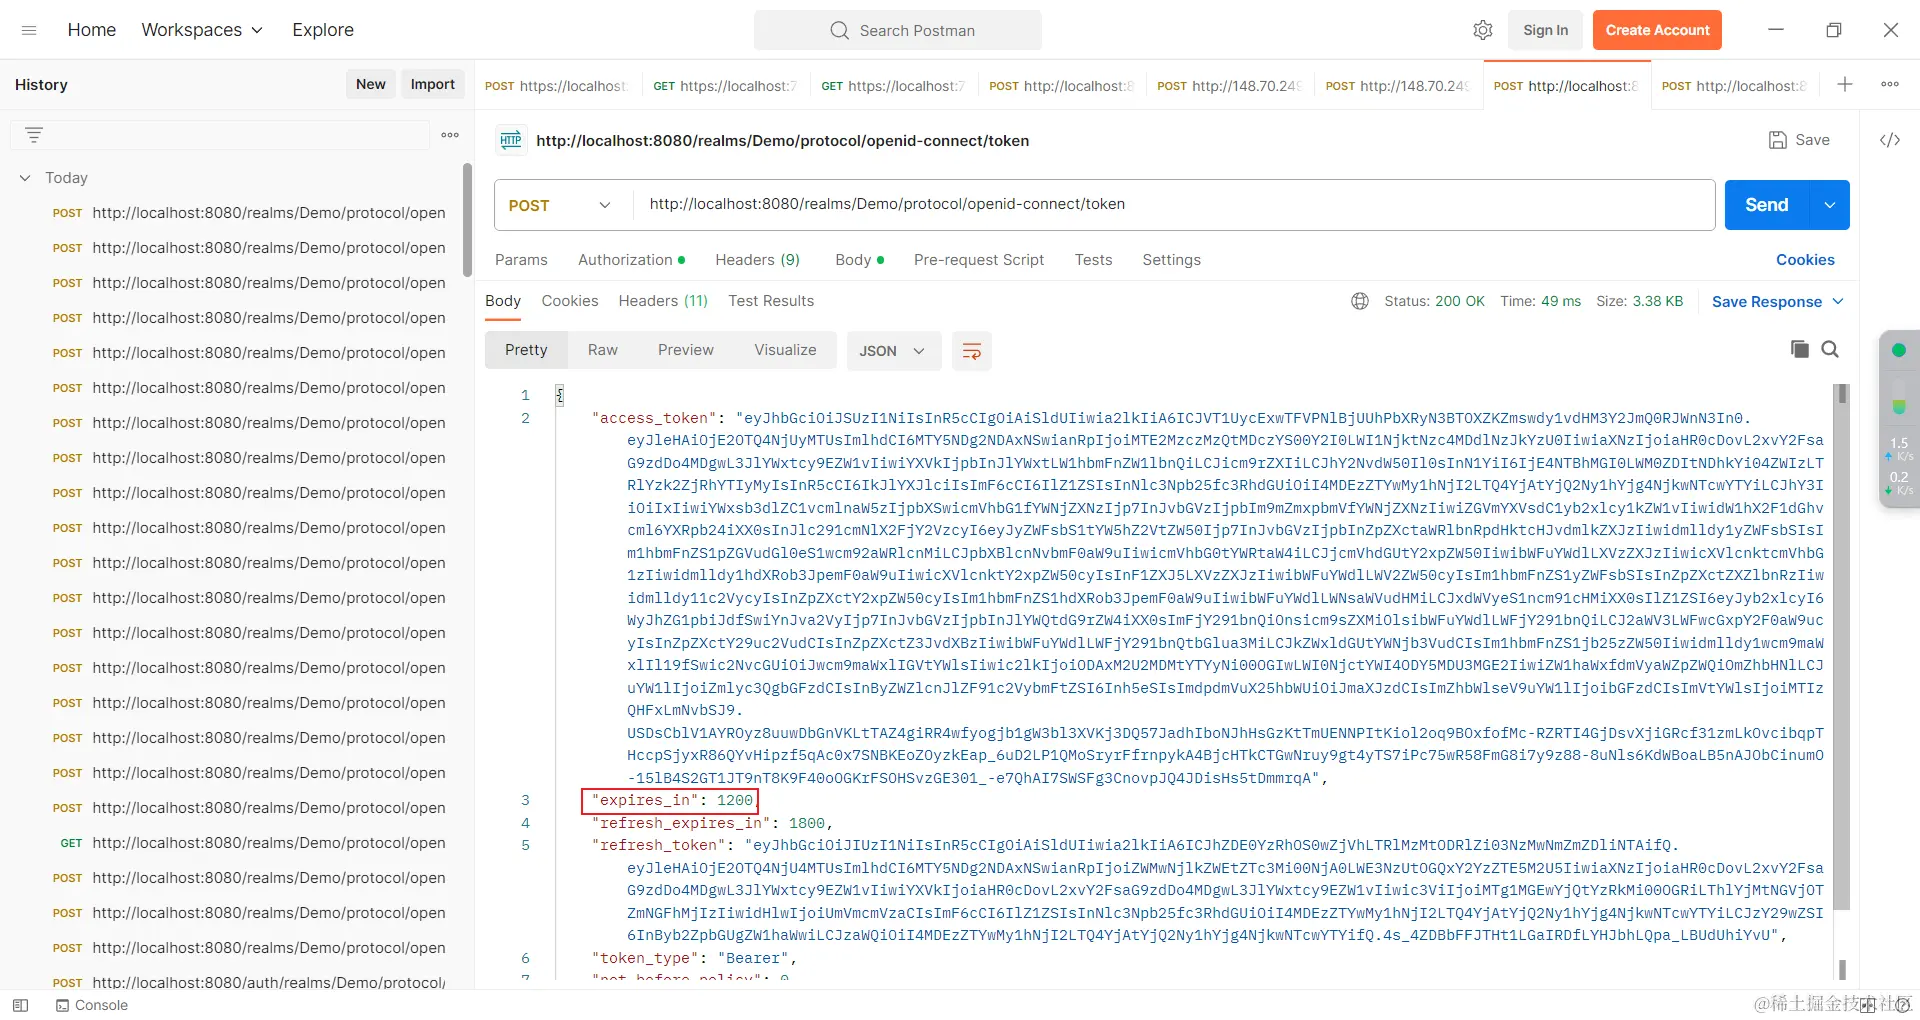Click the Save Response link
Viewport: 1920px width, 1020px height.
(1766, 301)
